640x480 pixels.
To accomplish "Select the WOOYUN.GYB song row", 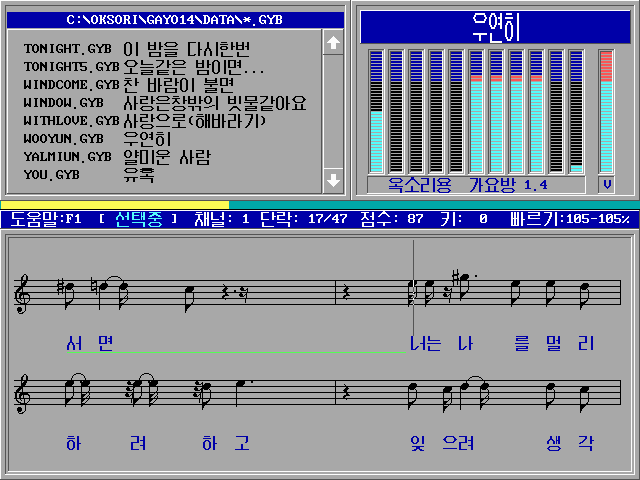I will (x=97, y=139).
